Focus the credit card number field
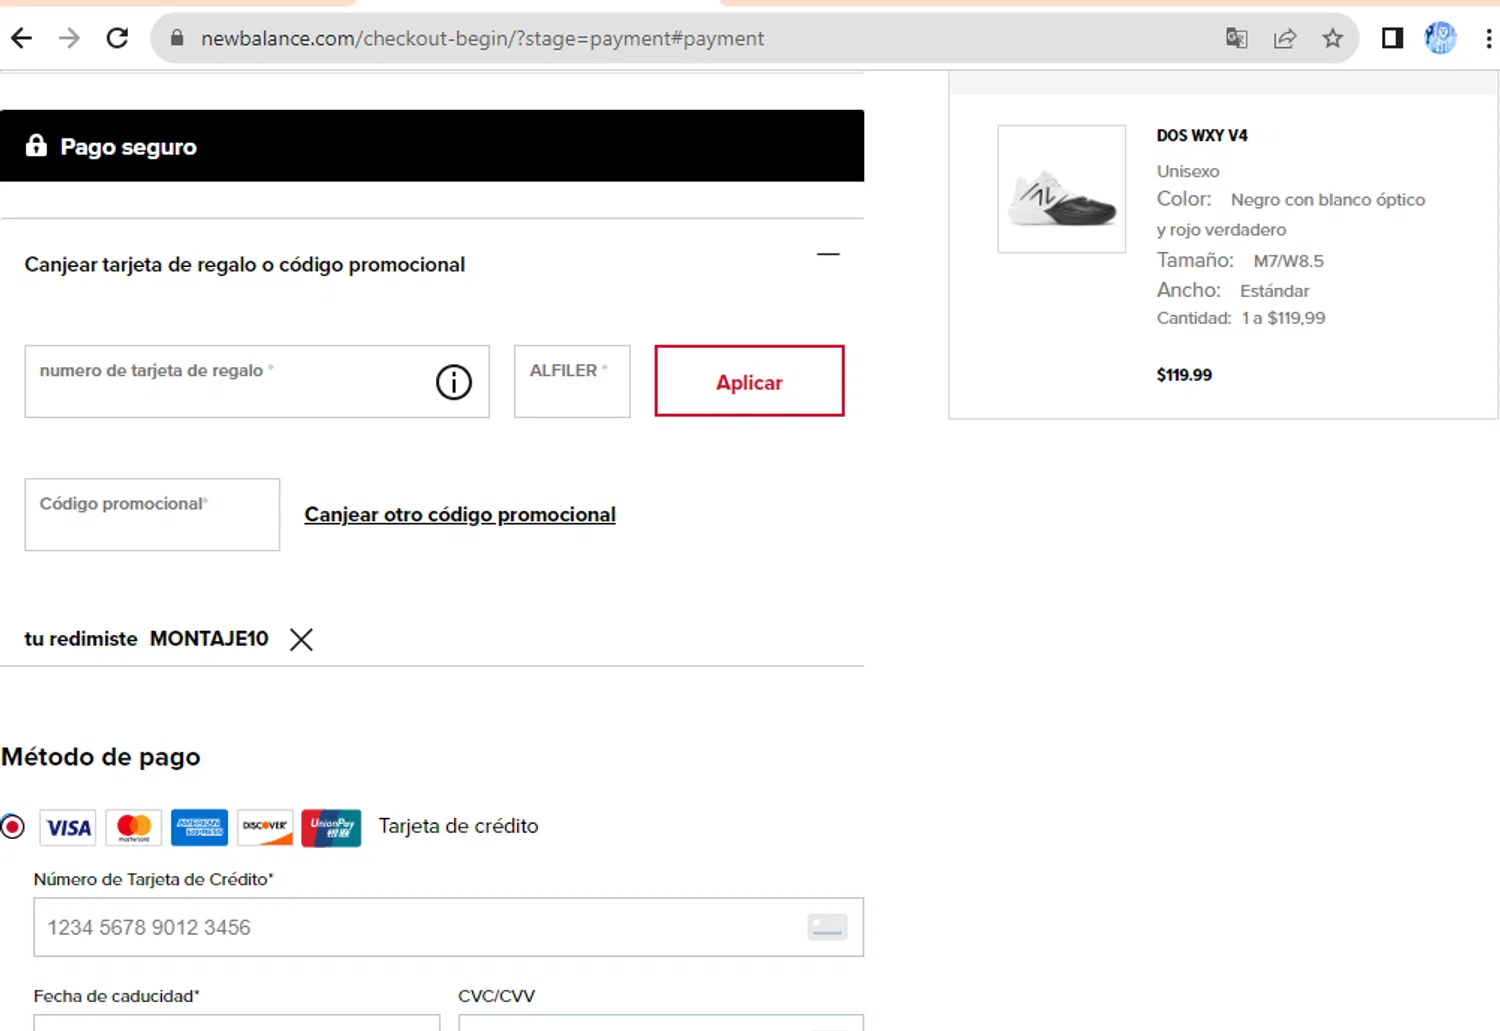1500x1031 pixels. click(x=448, y=927)
